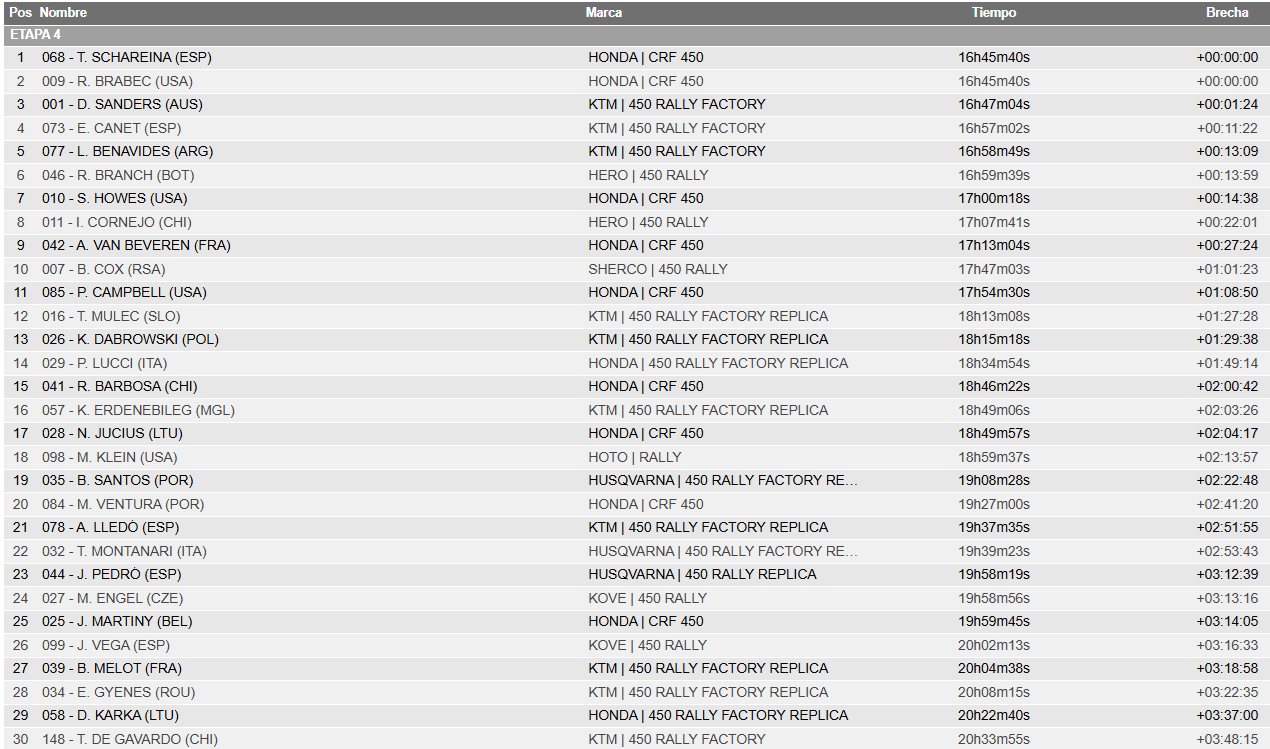The image size is (1270, 749).
Task: Select rider 073 - E. CANET (ESP)
Action: coord(111,128)
